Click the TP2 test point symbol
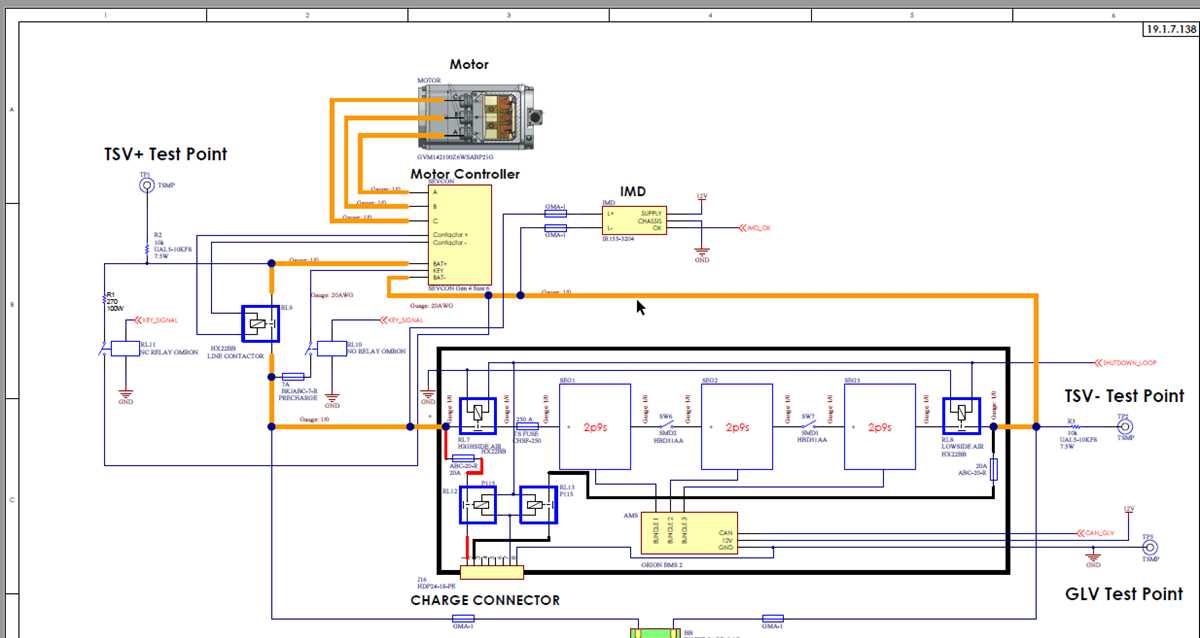1200x638 pixels. pos(1124,427)
